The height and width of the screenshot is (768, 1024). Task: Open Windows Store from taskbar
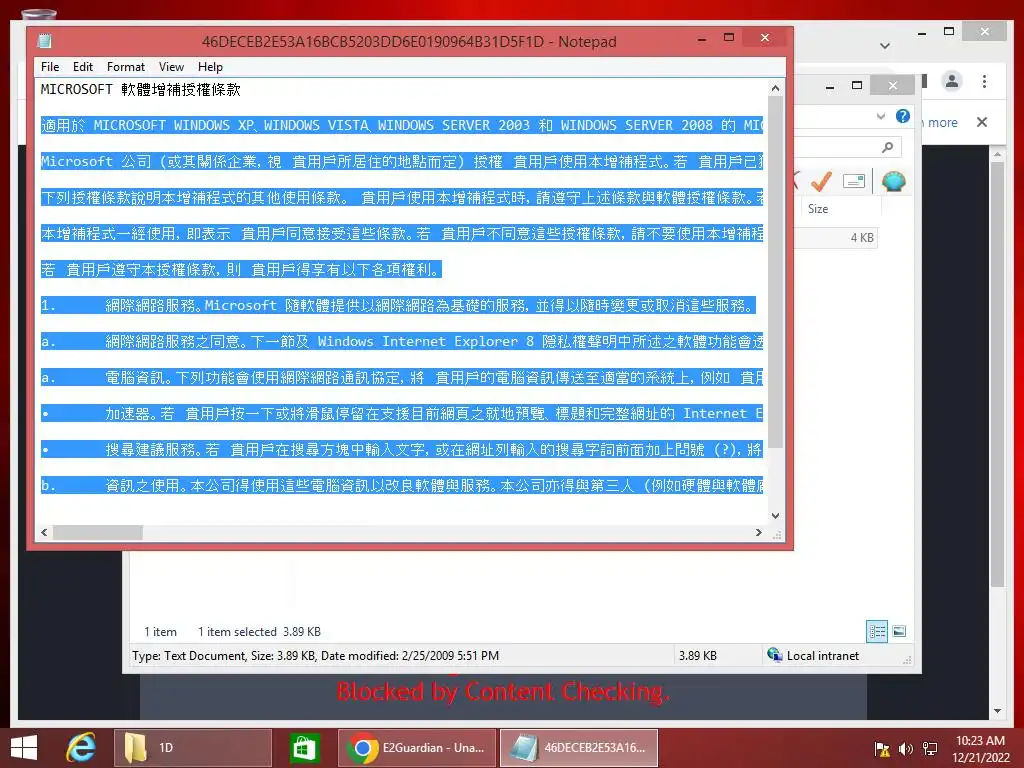pyautogui.click(x=304, y=748)
